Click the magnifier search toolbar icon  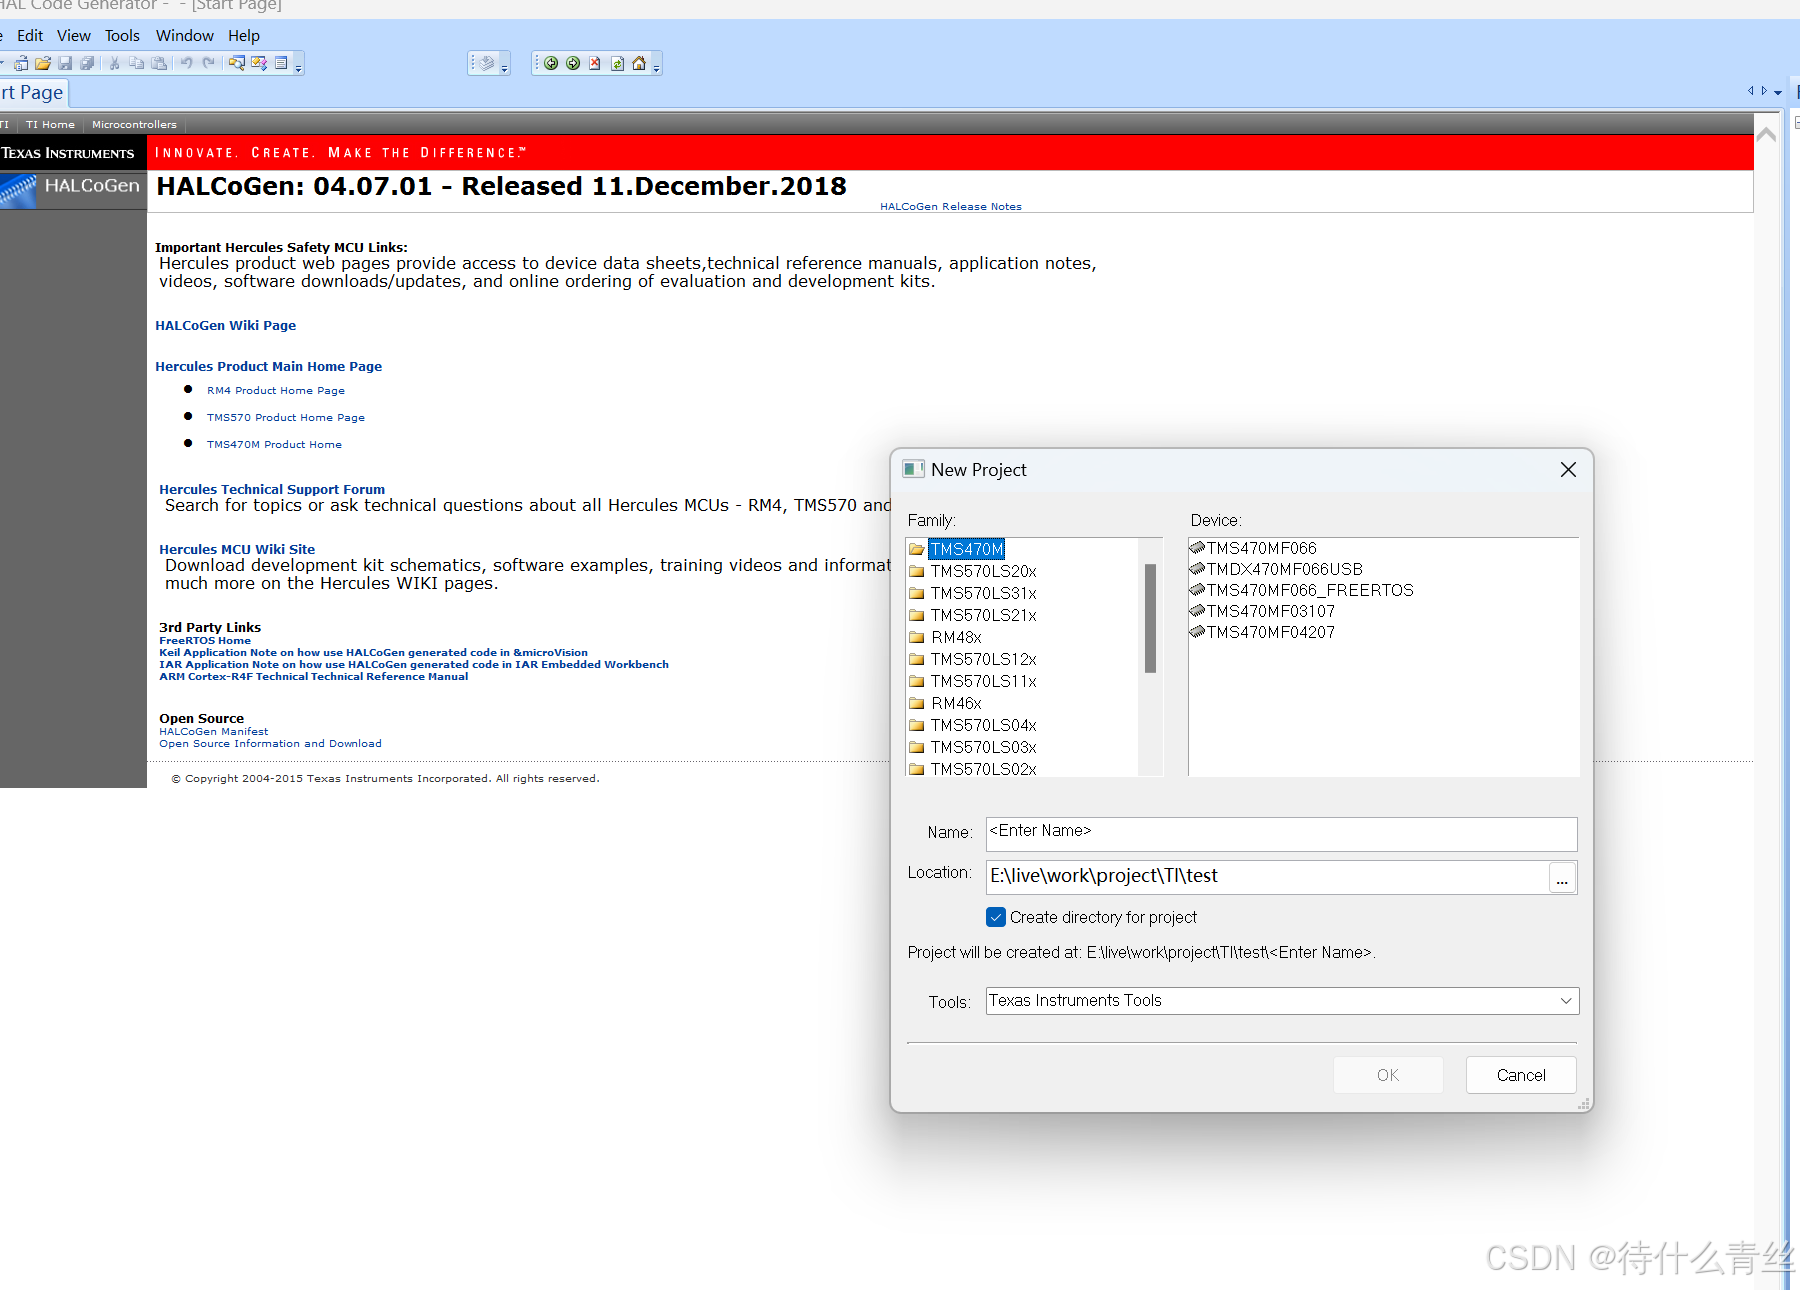tap(236, 63)
